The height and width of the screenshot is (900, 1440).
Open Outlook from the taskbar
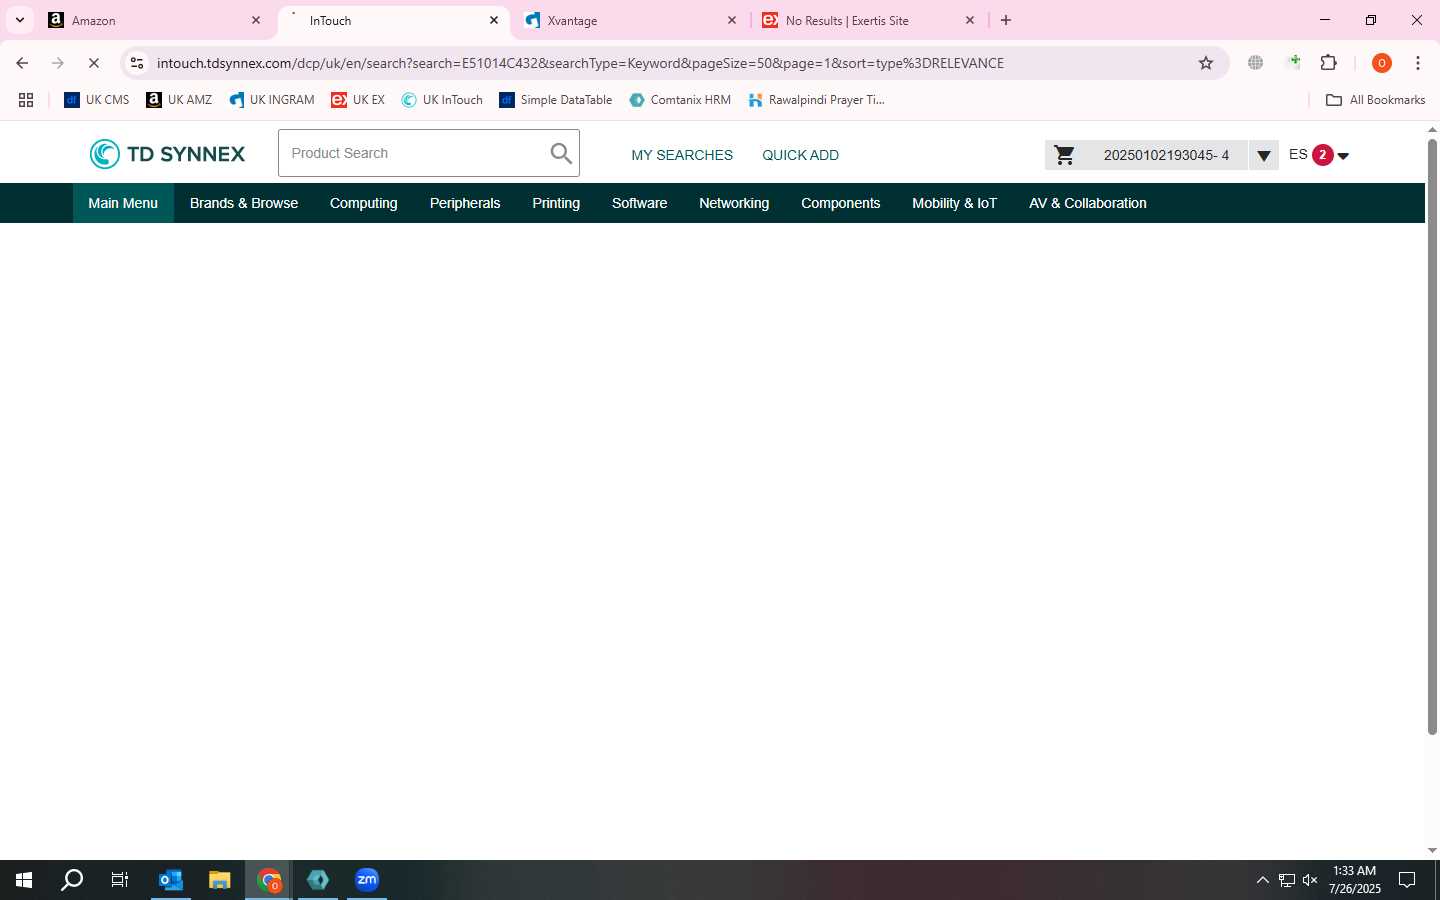[x=171, y=880]
